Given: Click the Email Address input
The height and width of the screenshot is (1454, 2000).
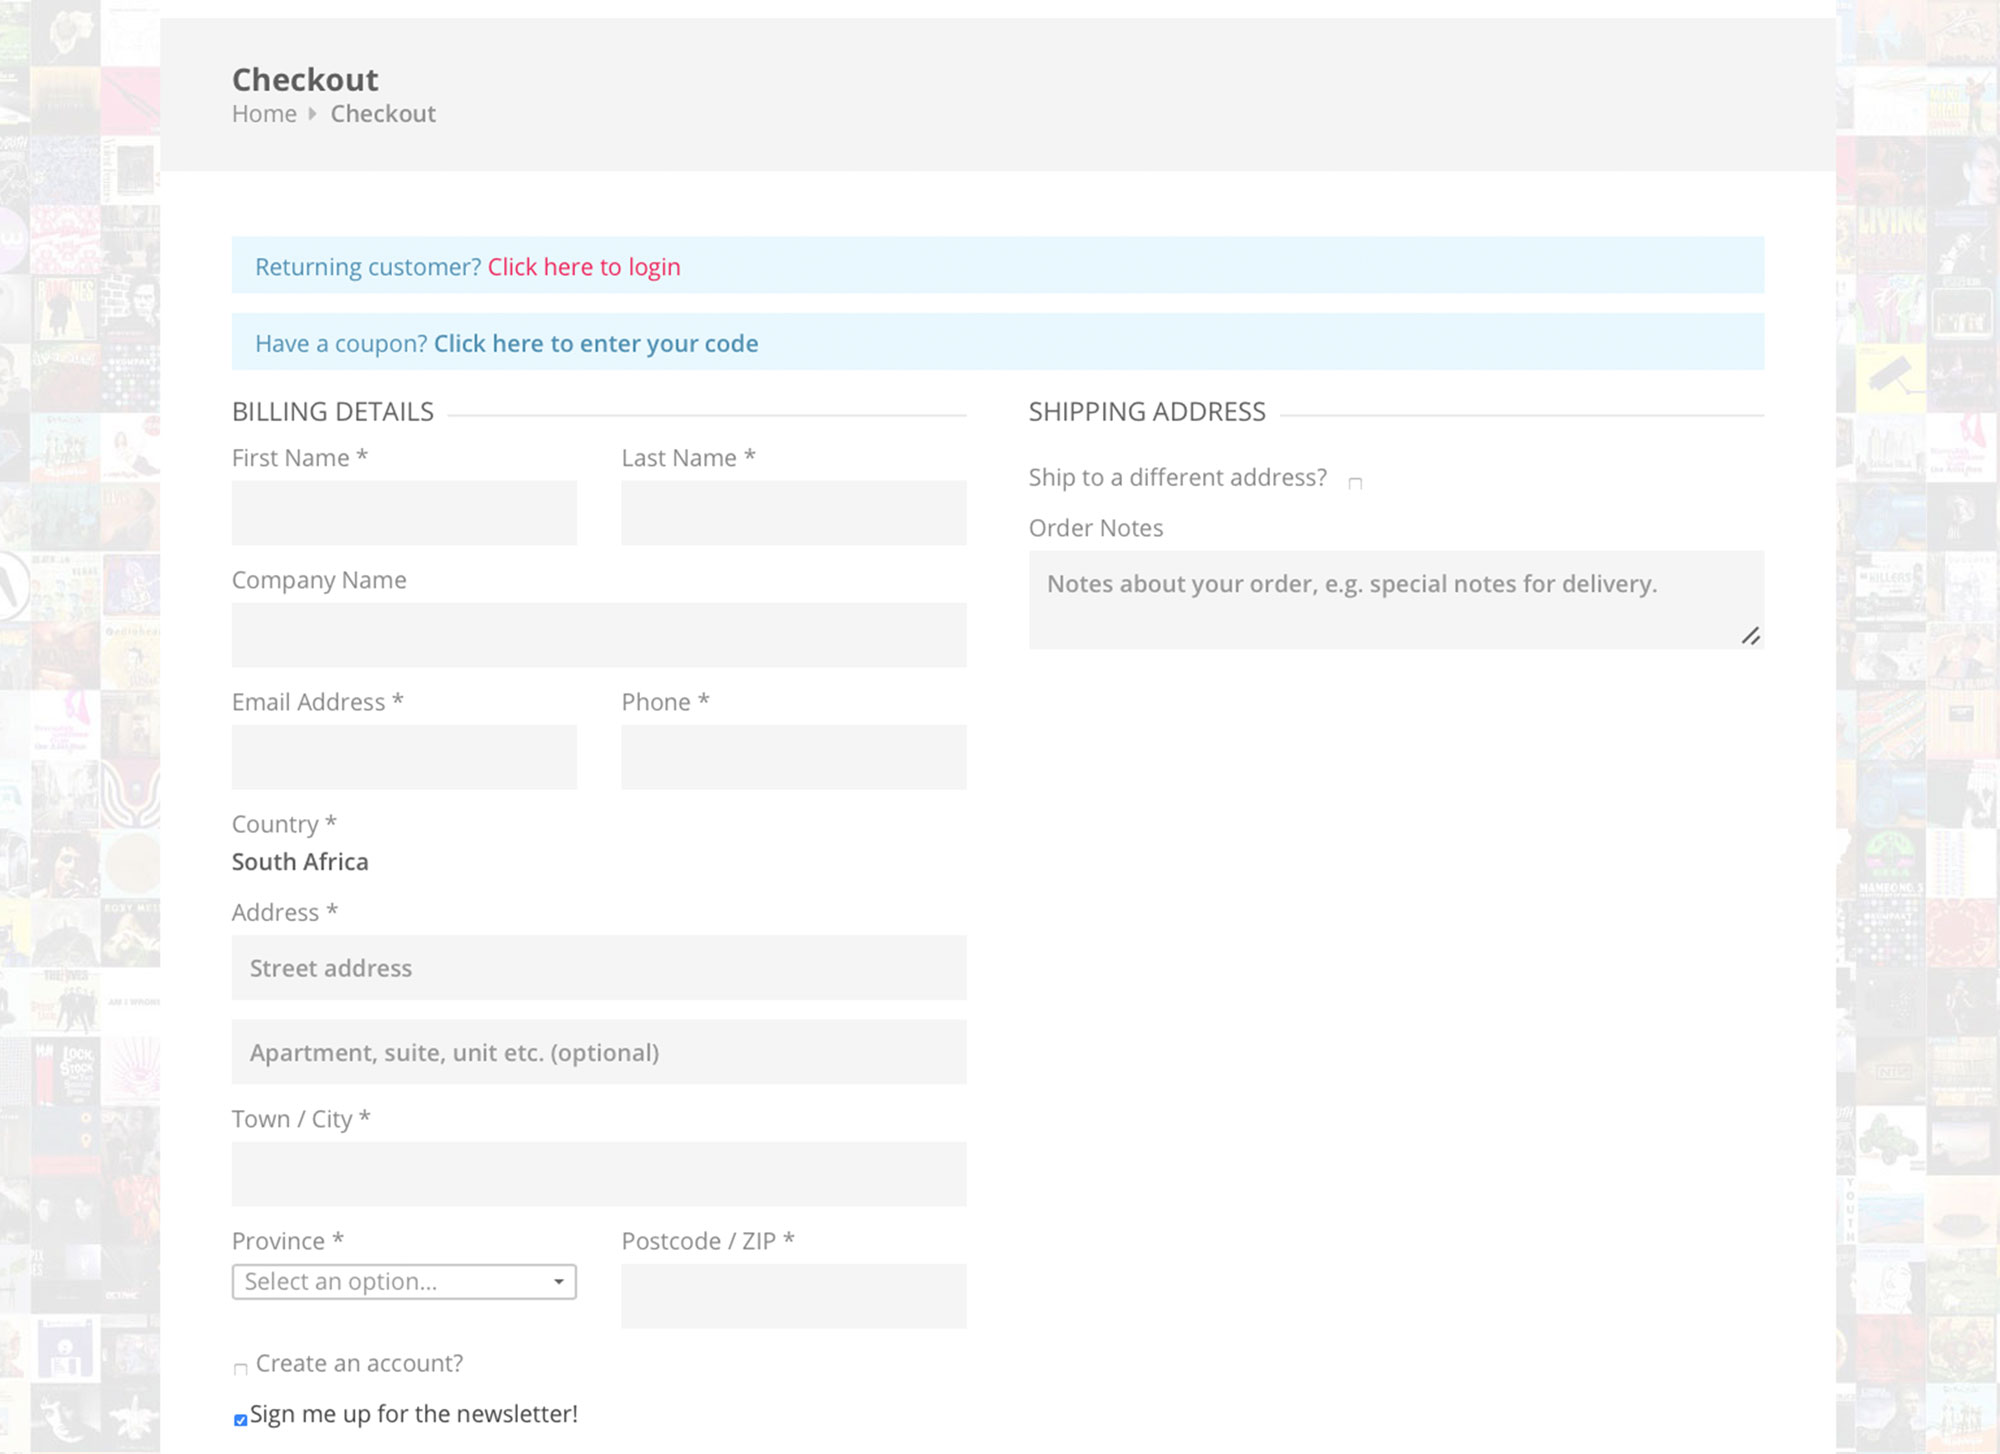Looking at the screenshot, I should coord(404,757).
